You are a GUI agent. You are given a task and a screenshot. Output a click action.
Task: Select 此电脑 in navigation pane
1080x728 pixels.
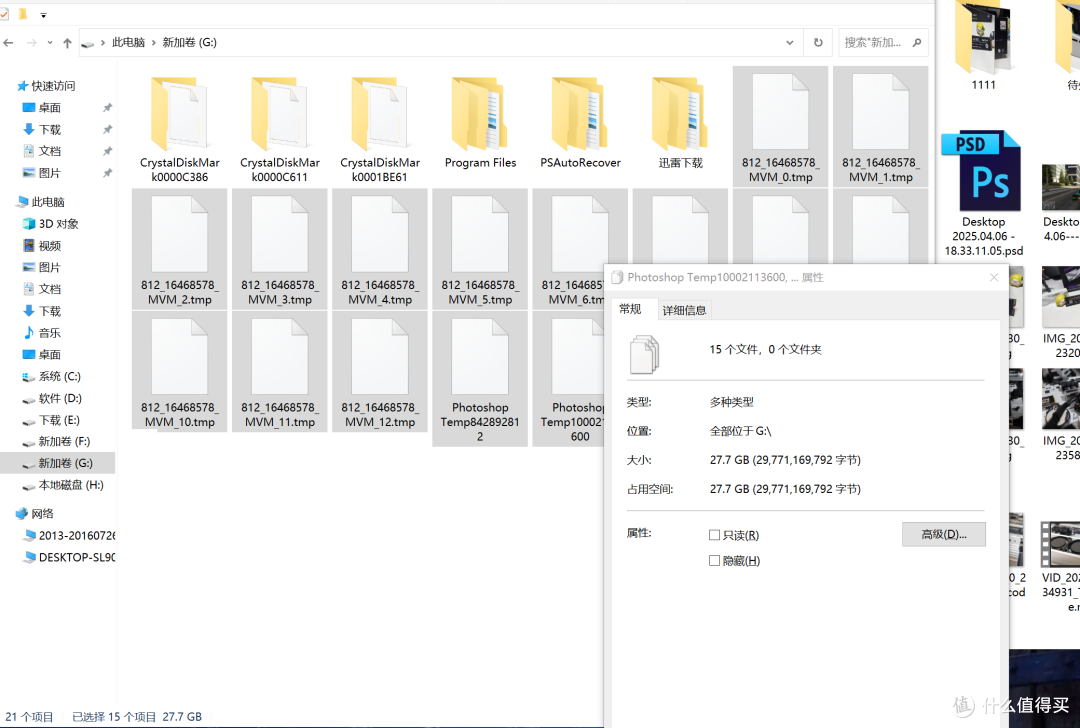(48, 202)
